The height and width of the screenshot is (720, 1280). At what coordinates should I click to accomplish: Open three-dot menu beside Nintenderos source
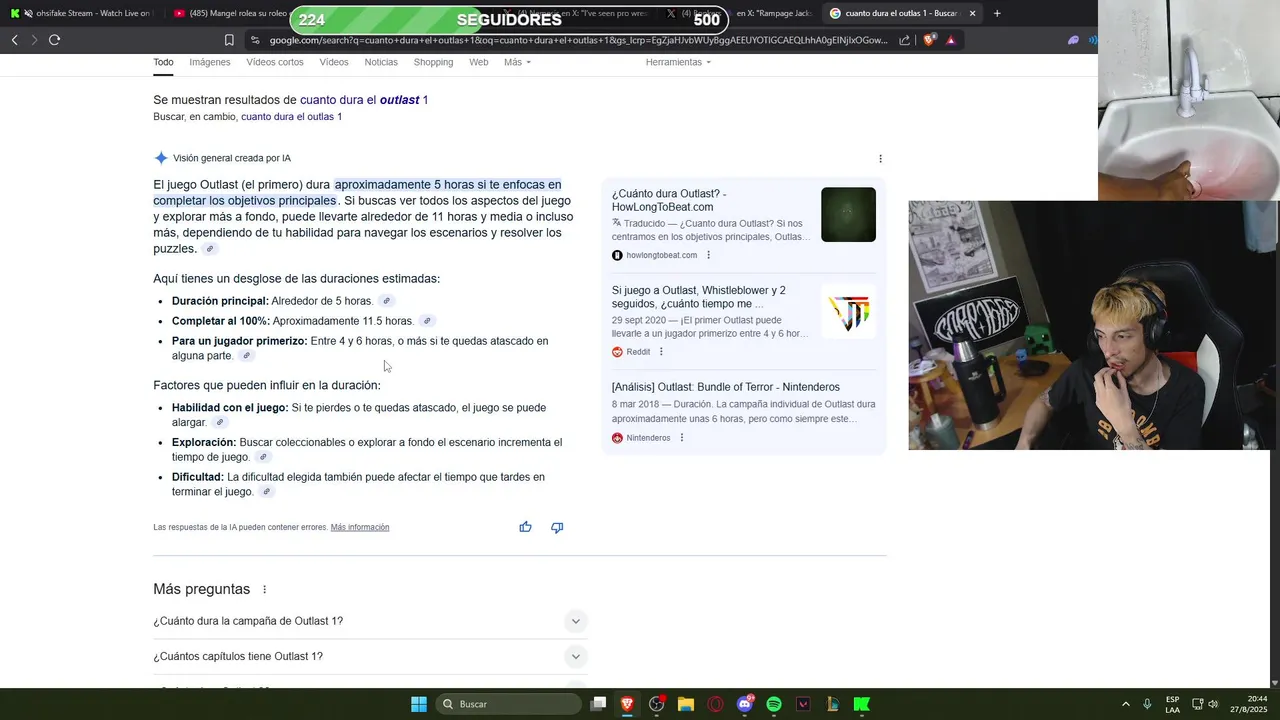click(x=682, y=438)
